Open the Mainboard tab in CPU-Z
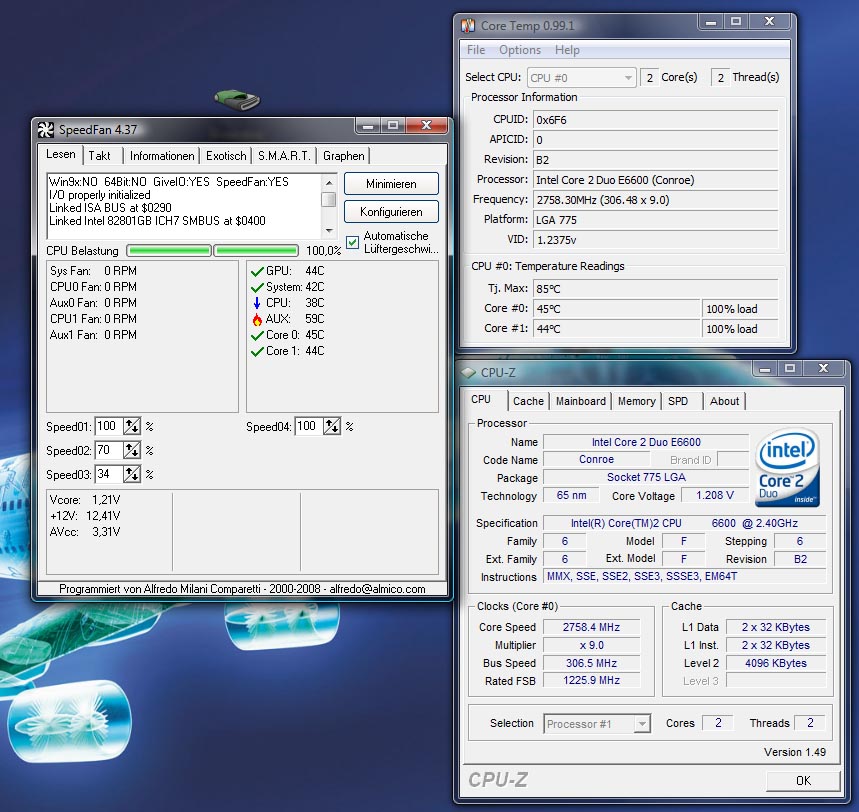The image size is (859, 812). (x=581, y=401)
